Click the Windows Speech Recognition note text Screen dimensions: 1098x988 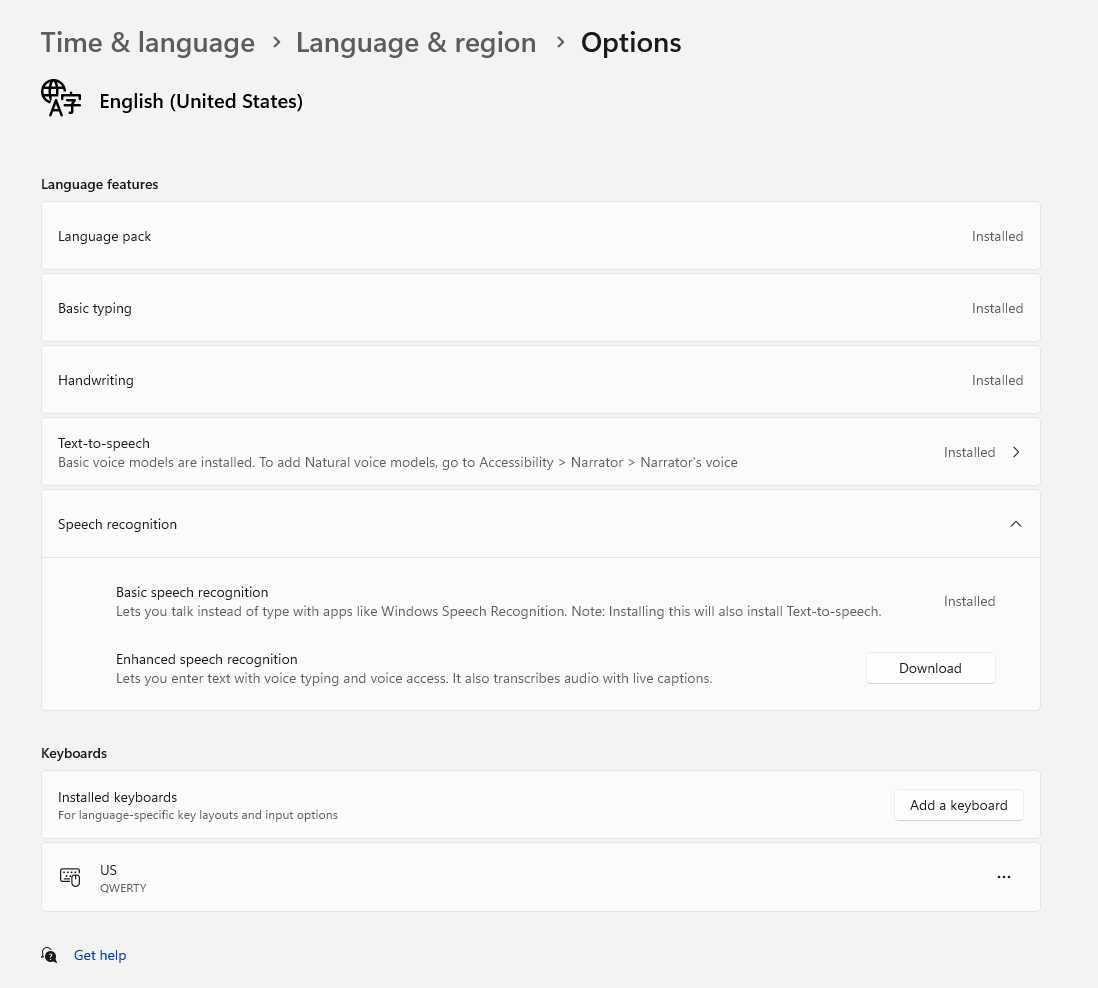coord(499,611)
